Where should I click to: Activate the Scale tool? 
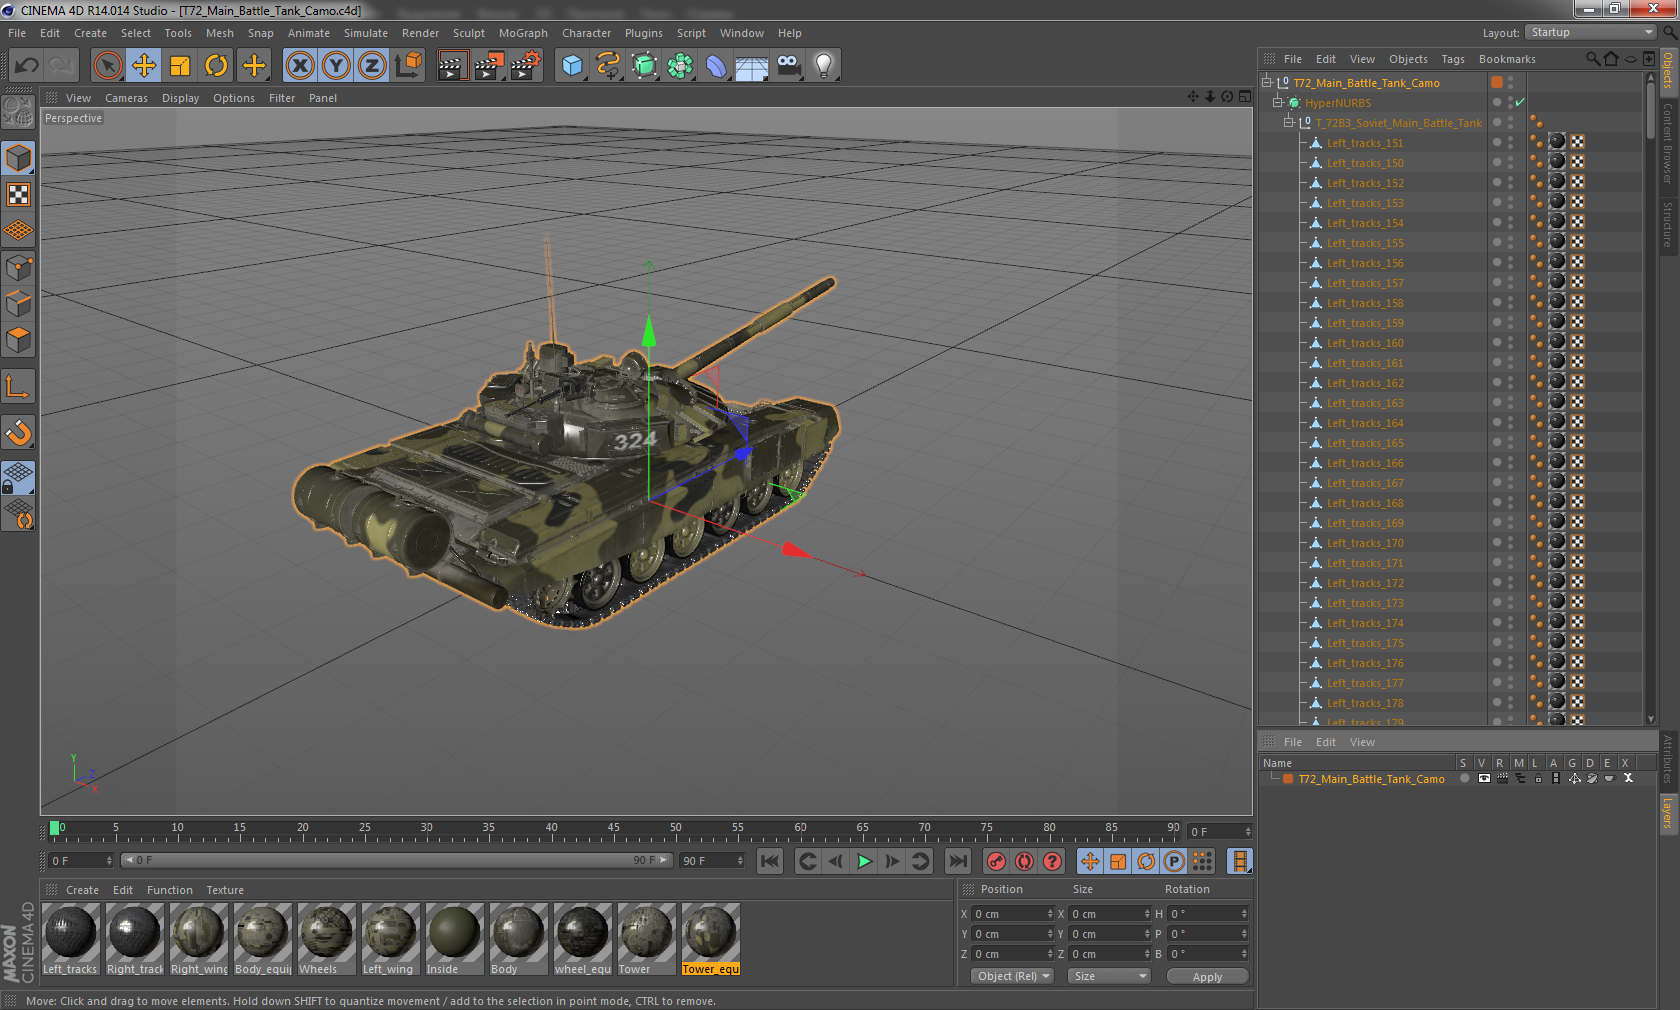180,66
